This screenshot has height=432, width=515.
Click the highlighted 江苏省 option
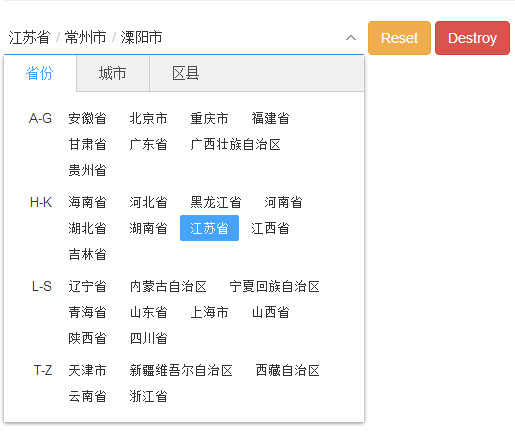coord(209,228)
